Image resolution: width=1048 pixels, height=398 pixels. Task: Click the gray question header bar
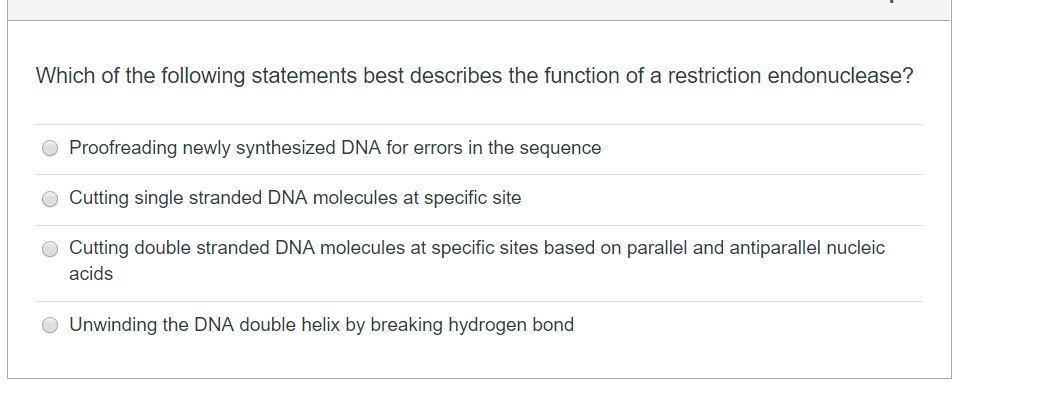pyautogui.click(x=479, y=9)
